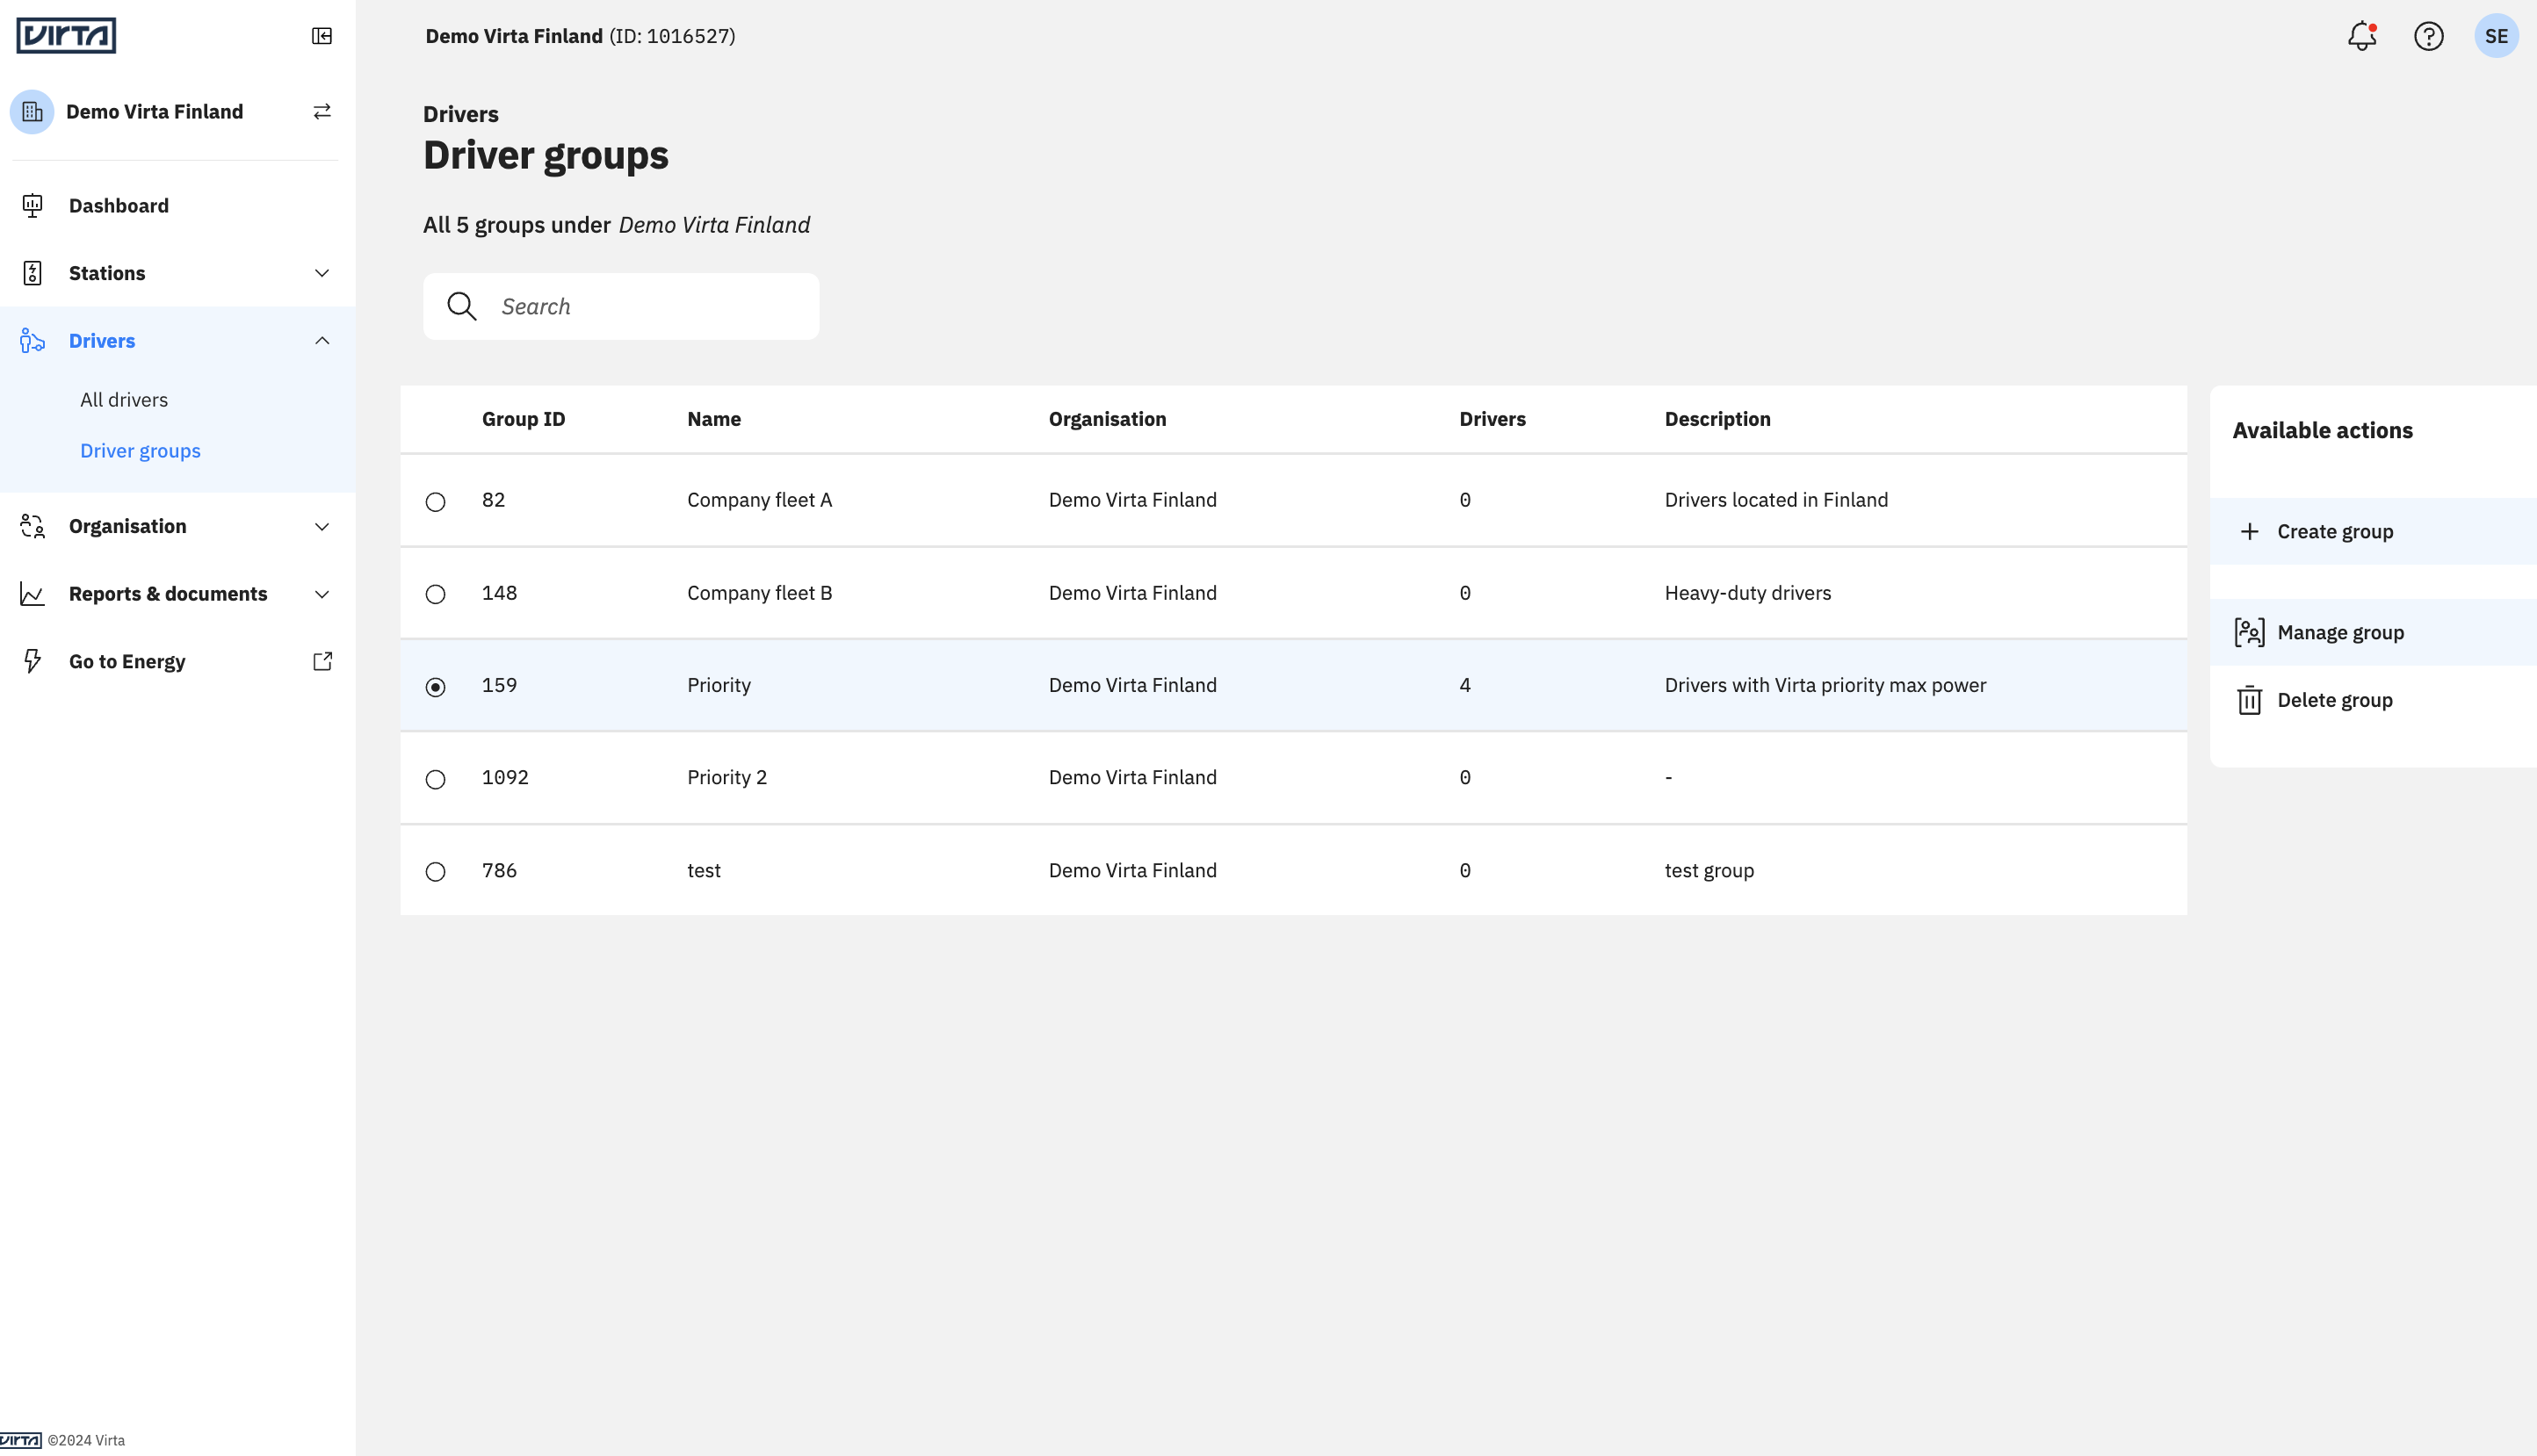The width and height of the screenshot is (2537, 1456).
Task: Click the Stations charger icon
Action: (x=32, y=273)
